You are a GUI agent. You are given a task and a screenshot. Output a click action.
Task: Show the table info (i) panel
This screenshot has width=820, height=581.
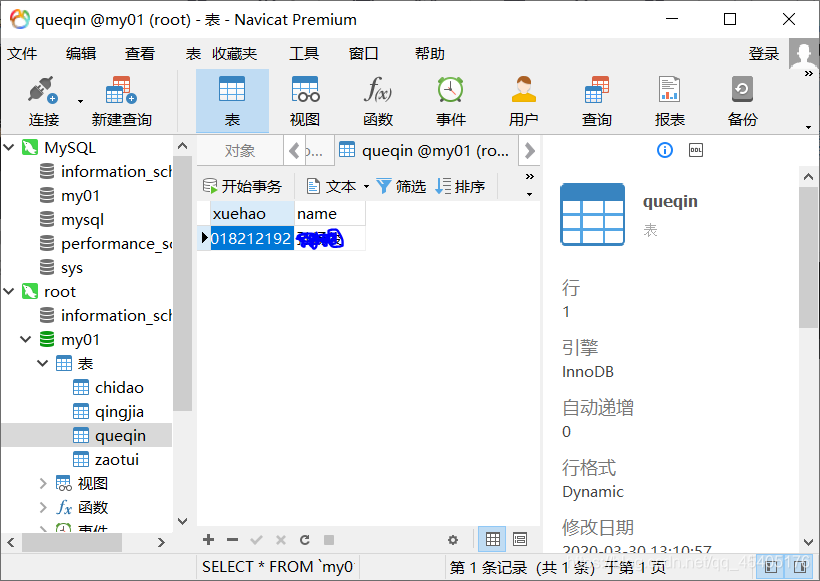(x=665, y=150)
